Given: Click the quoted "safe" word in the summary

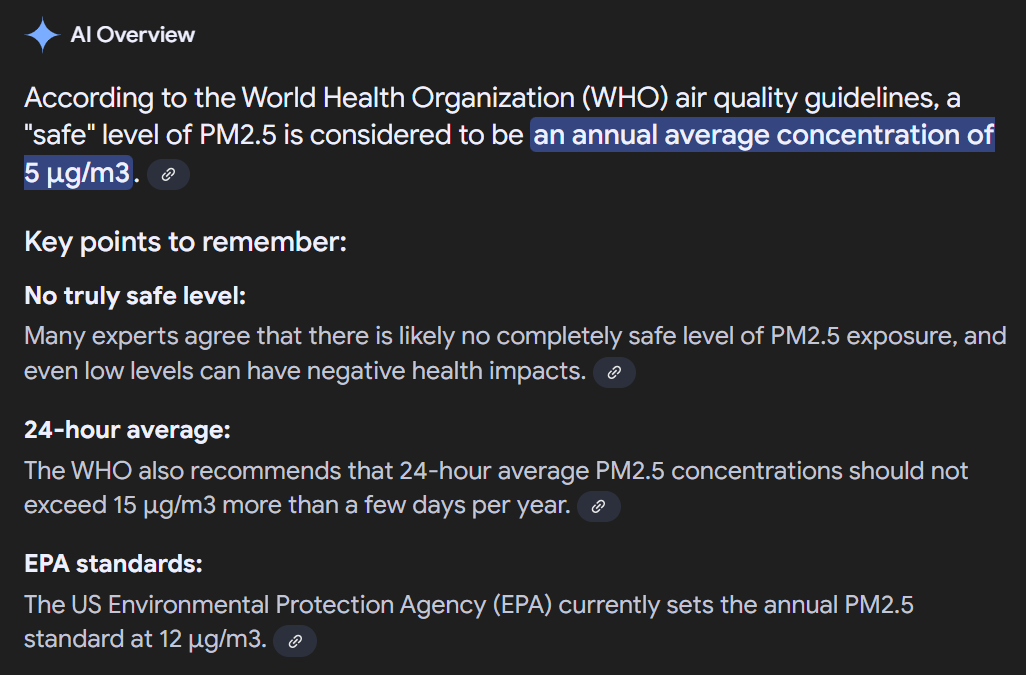Looking at the screenshot, I should [60, 135].
